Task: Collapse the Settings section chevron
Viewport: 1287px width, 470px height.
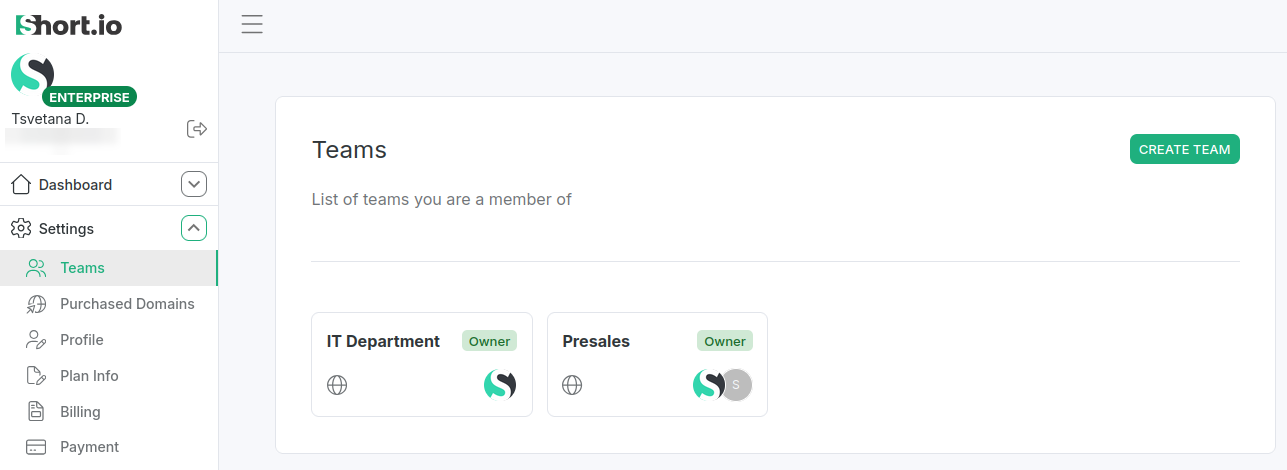Action: coord(194,229)
